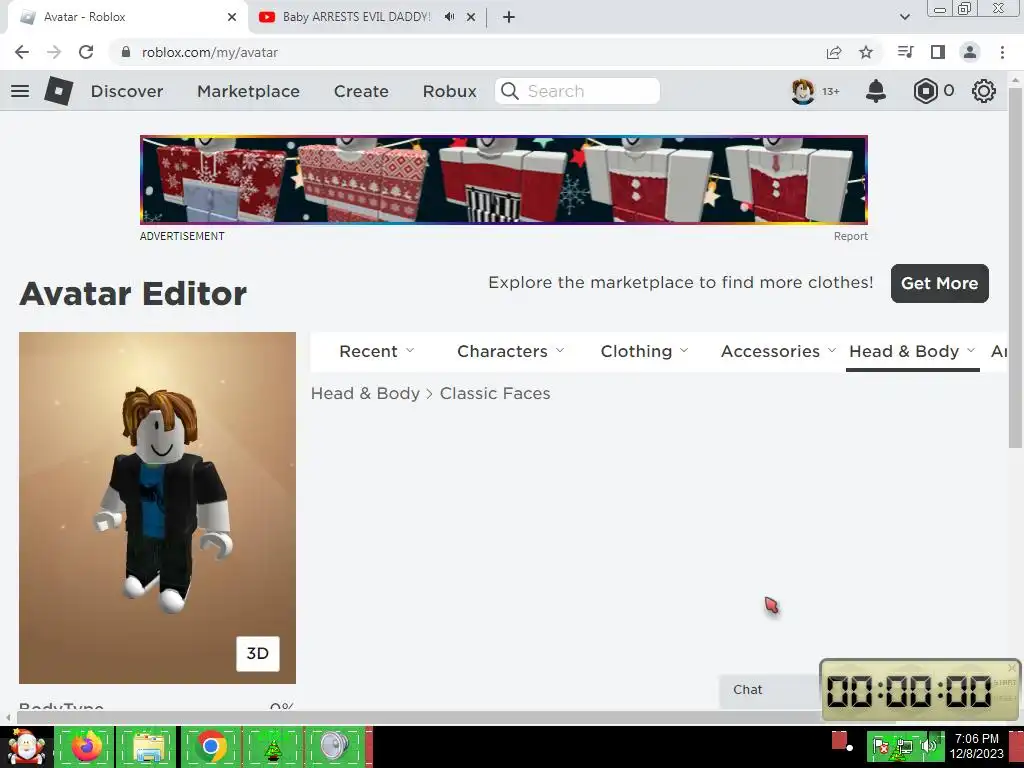Click the Get More button
Viewport: 1024px width, 768px height.
pos(939,283)
